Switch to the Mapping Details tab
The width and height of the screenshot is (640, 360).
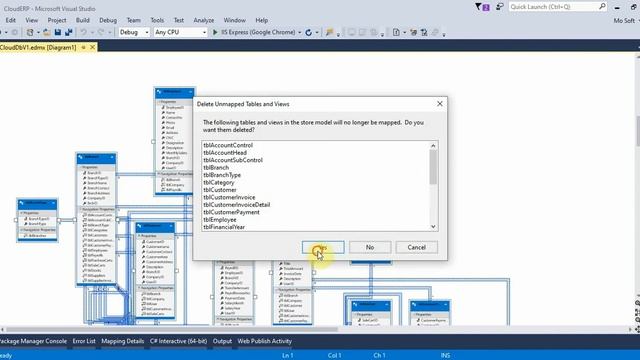tap(122, 341)
